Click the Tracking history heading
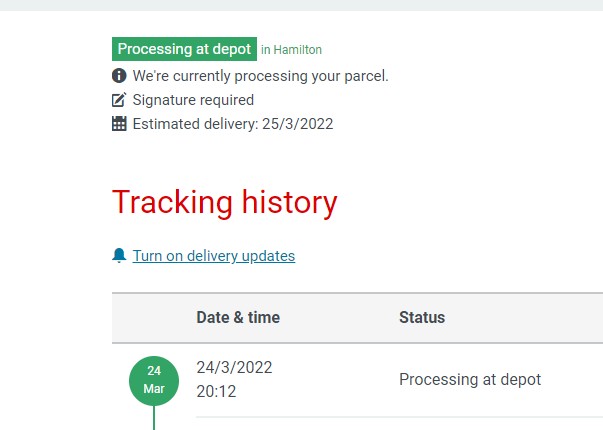Image resolution: width=603 pixels, height=430 pixels. (225, 203)
